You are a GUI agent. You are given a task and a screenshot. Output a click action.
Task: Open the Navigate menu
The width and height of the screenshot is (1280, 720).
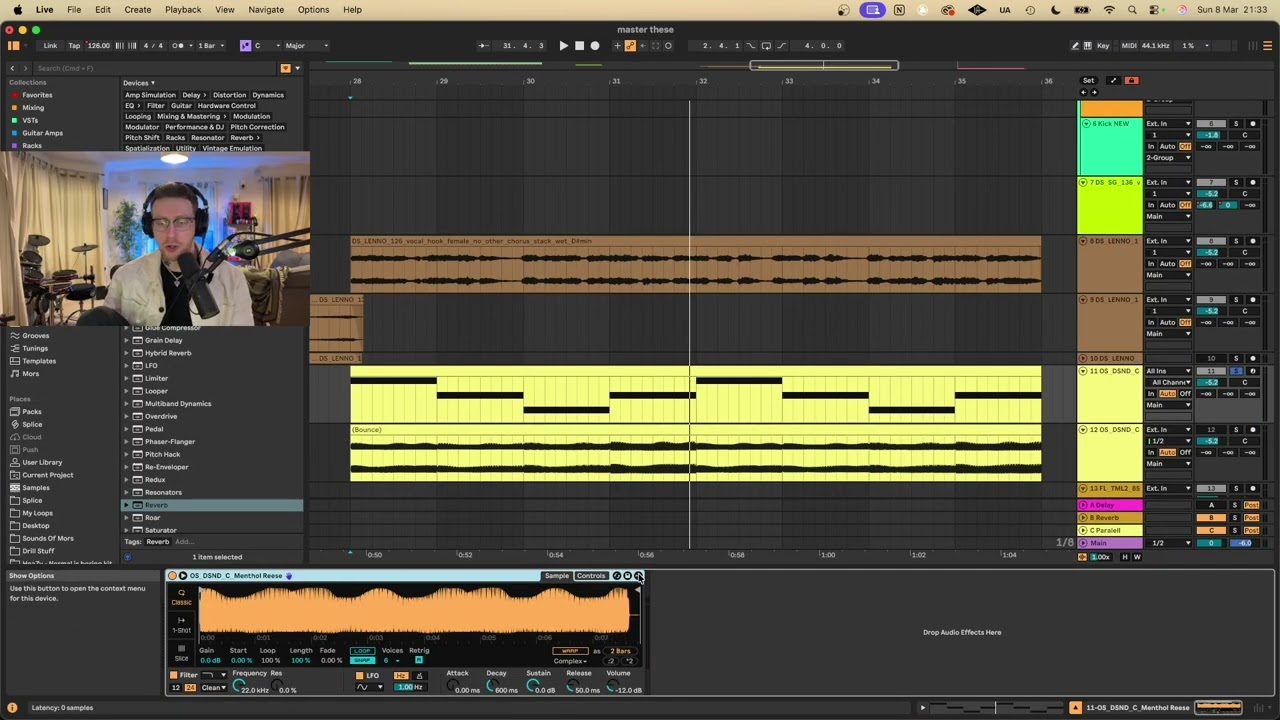click(x=266, y=10)
